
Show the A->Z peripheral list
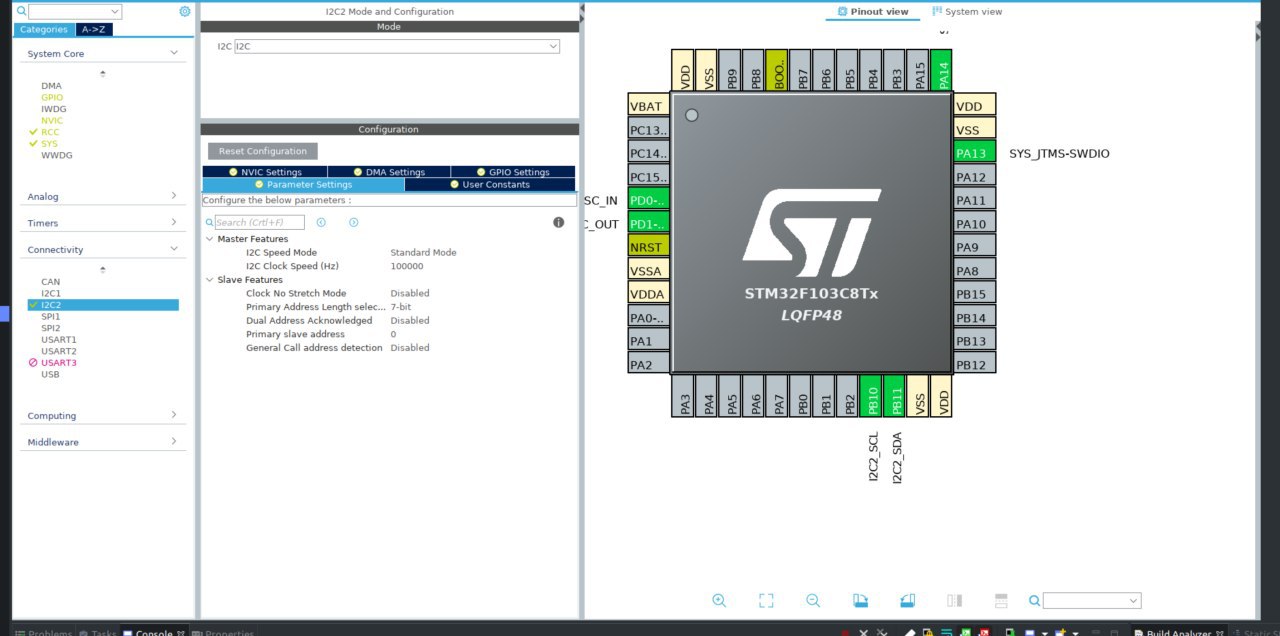tap(94, 29)
